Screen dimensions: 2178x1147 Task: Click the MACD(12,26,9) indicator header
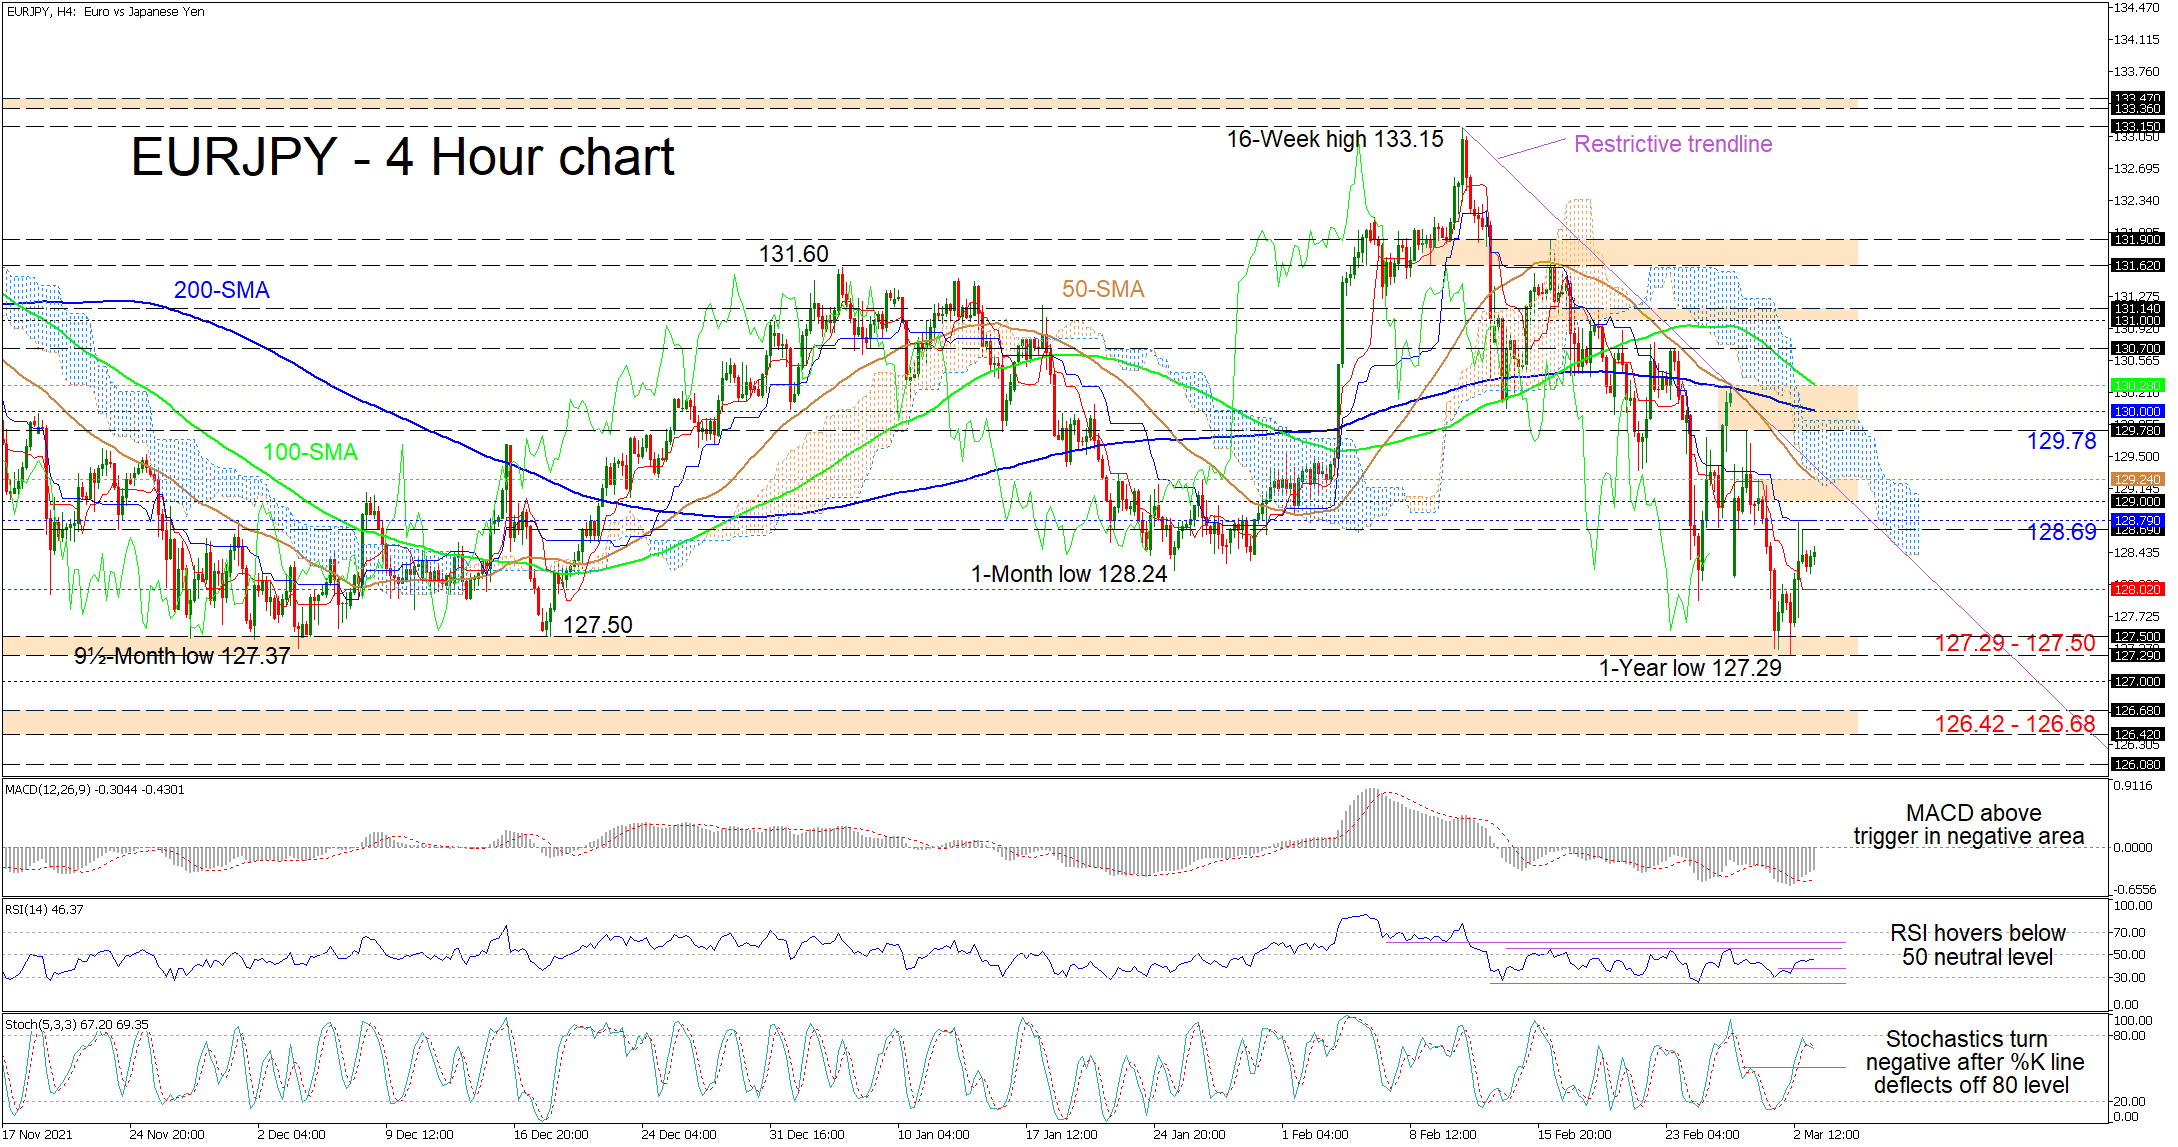[94, 790]
